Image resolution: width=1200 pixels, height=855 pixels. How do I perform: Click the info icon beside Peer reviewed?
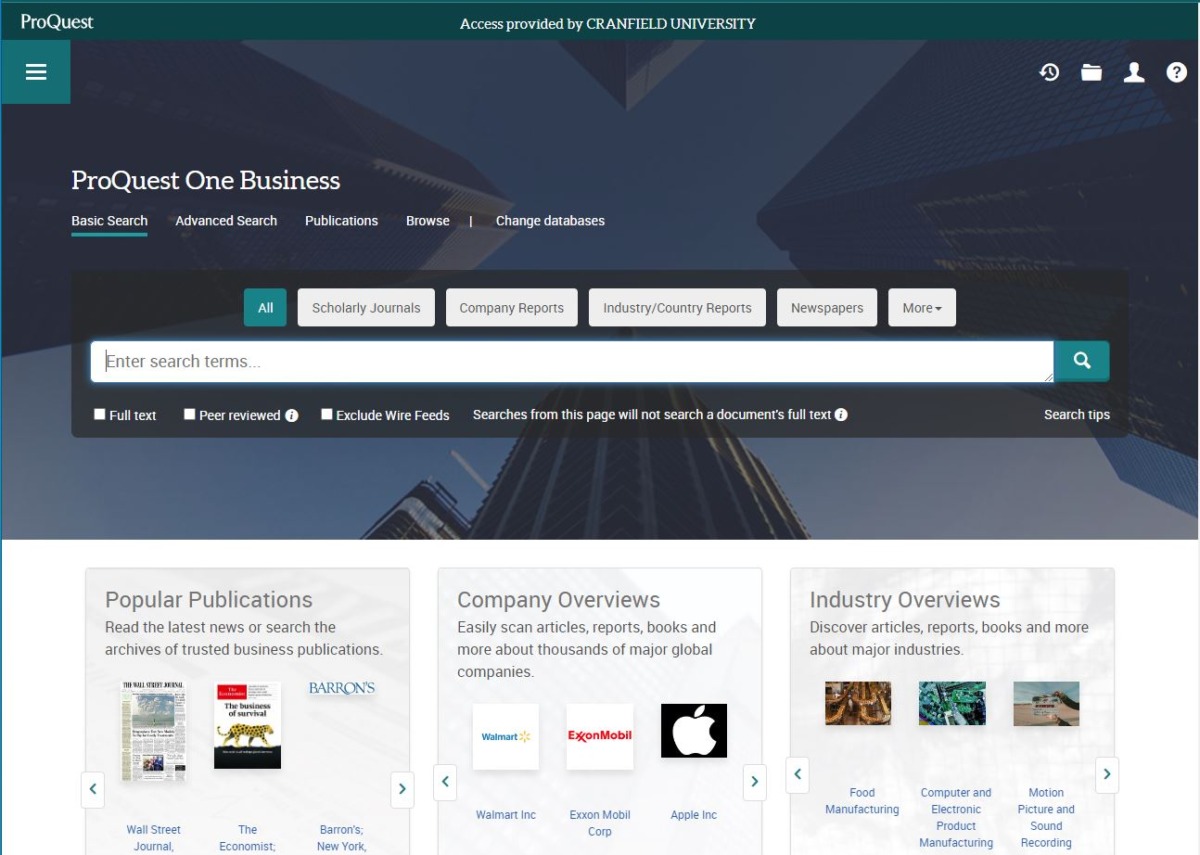pos(291,414)
